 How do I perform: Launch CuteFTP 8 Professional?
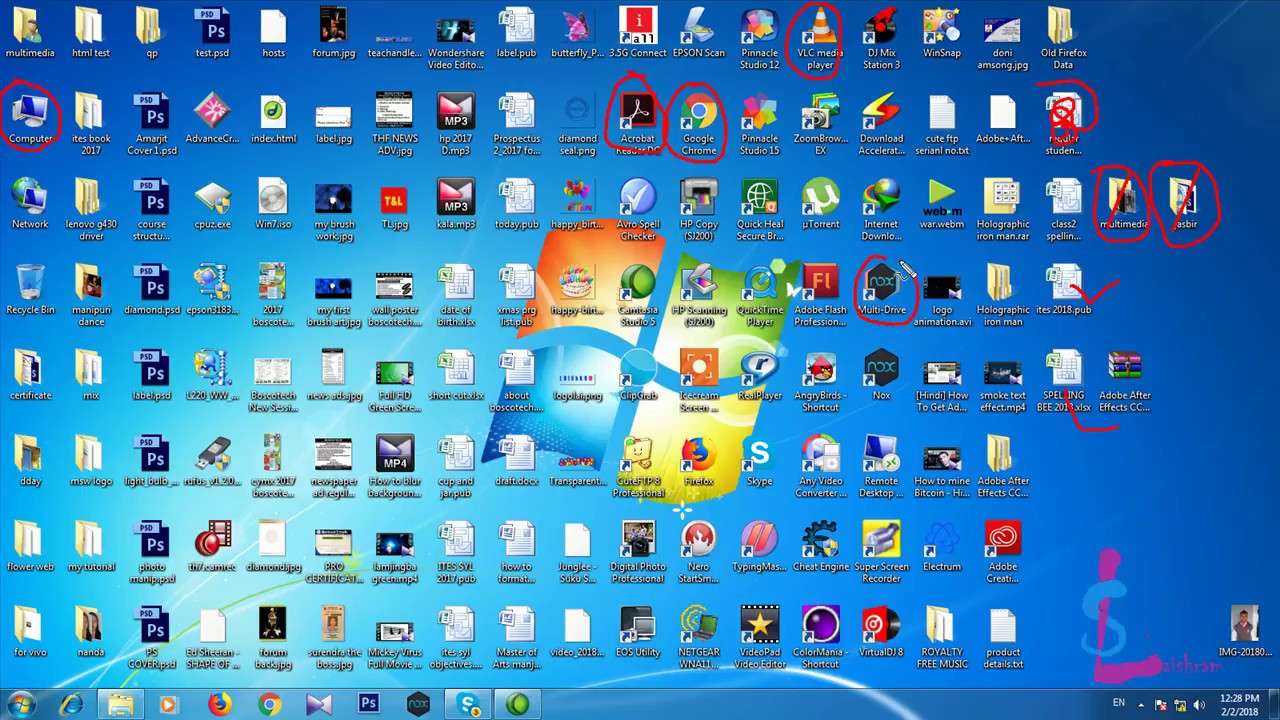638,468
